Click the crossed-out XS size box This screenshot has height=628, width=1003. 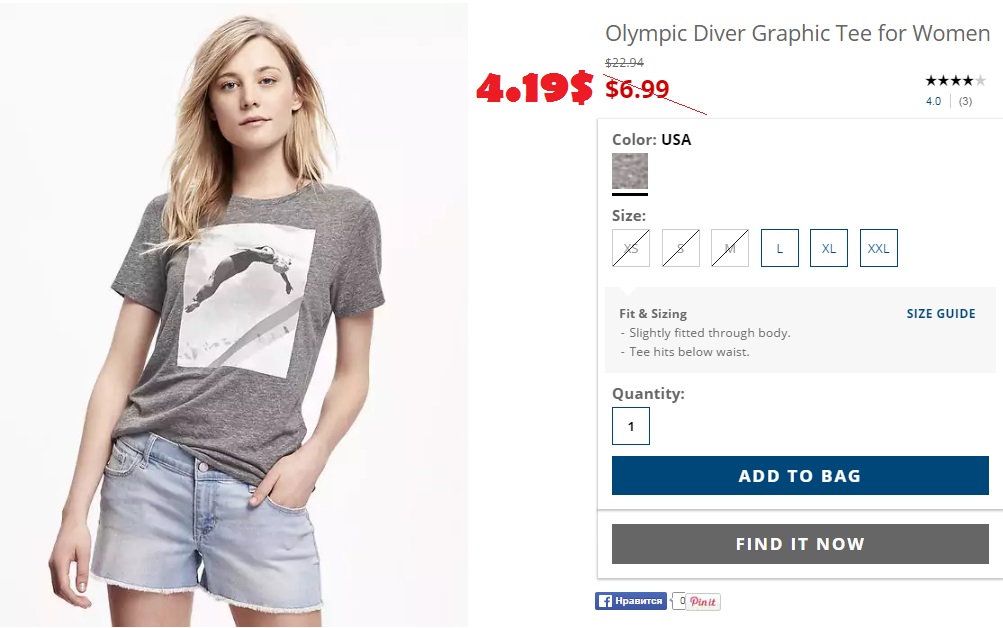point(631,248)
